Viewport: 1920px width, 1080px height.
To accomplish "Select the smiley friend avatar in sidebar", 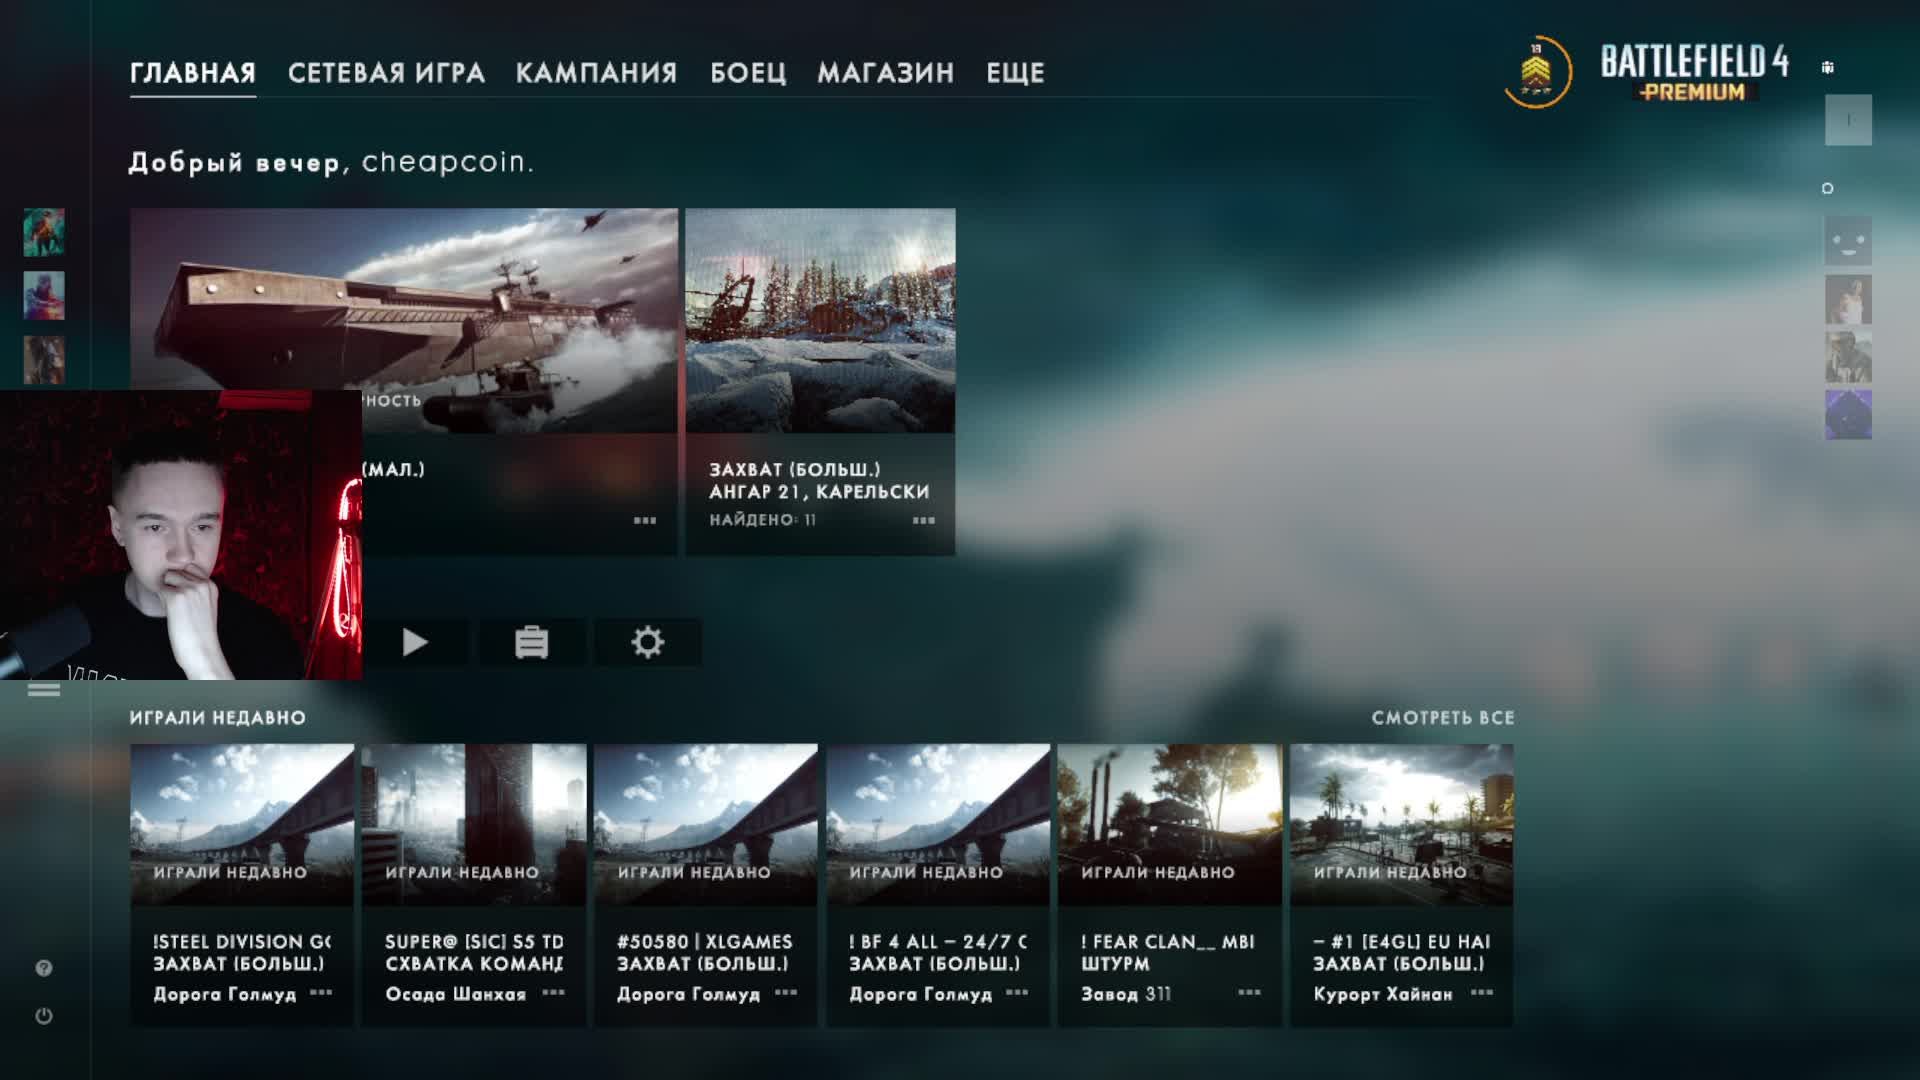I will point(1847,241).
